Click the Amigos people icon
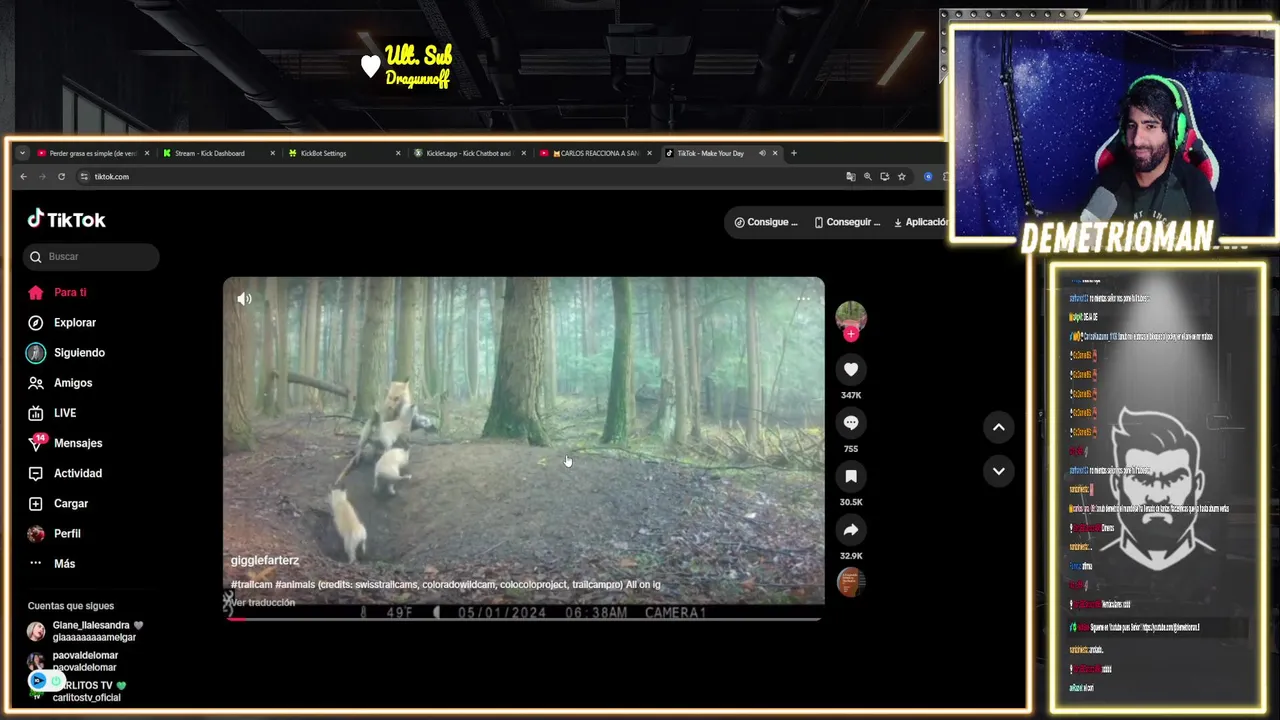The image size is (1280, 720). pyautogui.click(x=36, y=383)
